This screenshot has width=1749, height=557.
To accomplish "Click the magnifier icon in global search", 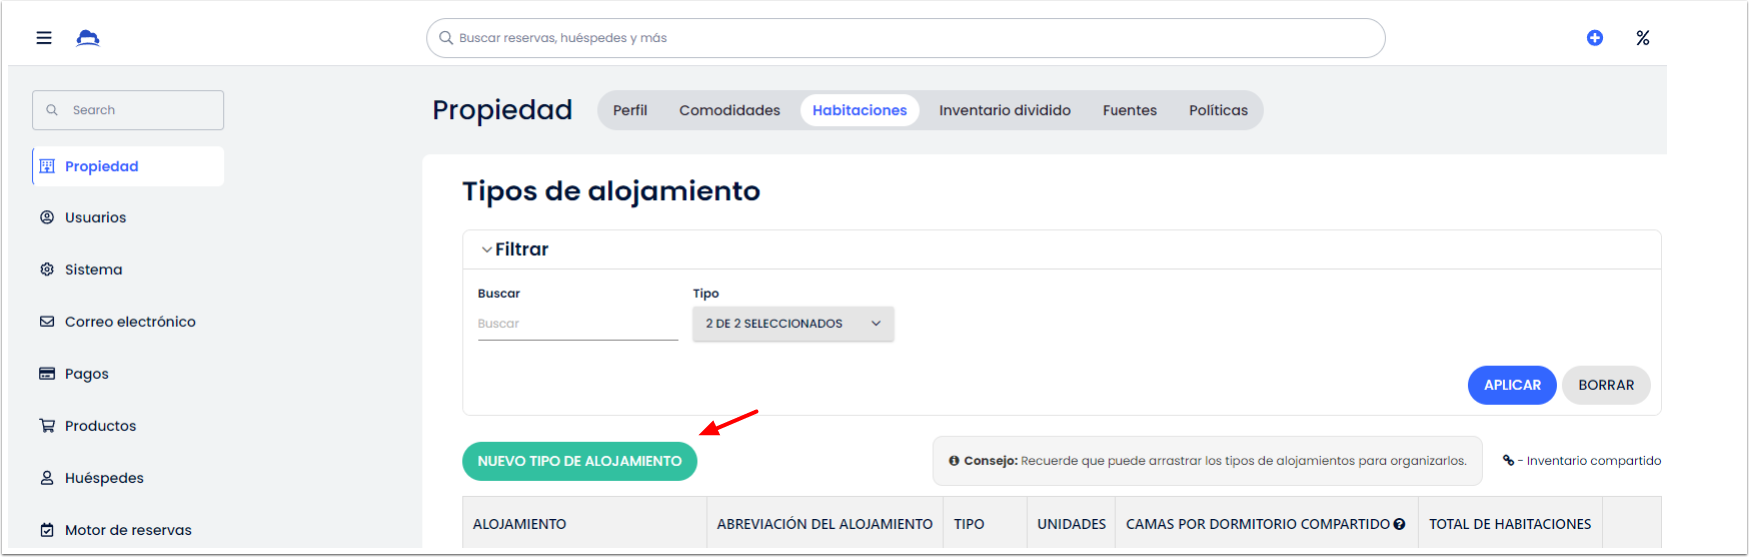I will coord(446,38).
